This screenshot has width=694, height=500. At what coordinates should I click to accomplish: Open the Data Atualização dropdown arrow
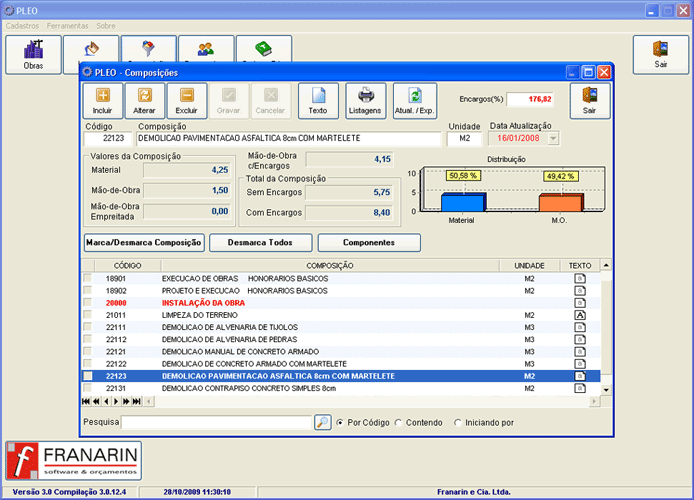click(x=553, y=138)
